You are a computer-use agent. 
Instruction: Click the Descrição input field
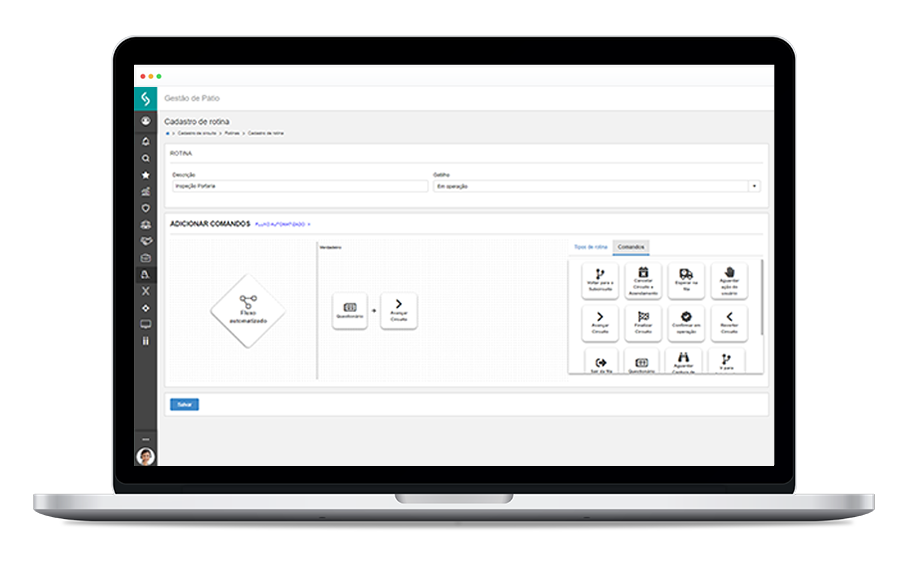tap(299, 186)
